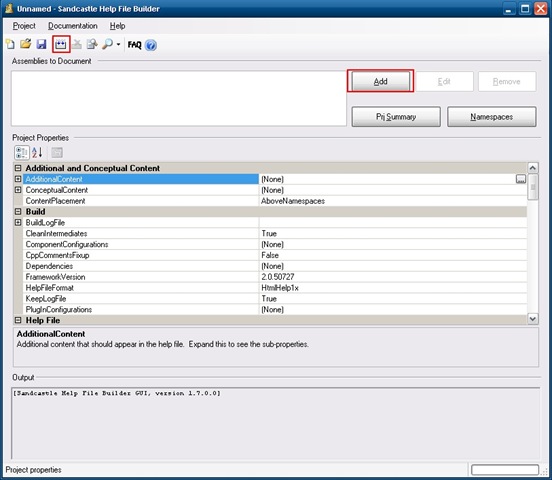552x480 pixels.
Task: Click the ConceptualContent (None) value
Action: click(272, 190)
